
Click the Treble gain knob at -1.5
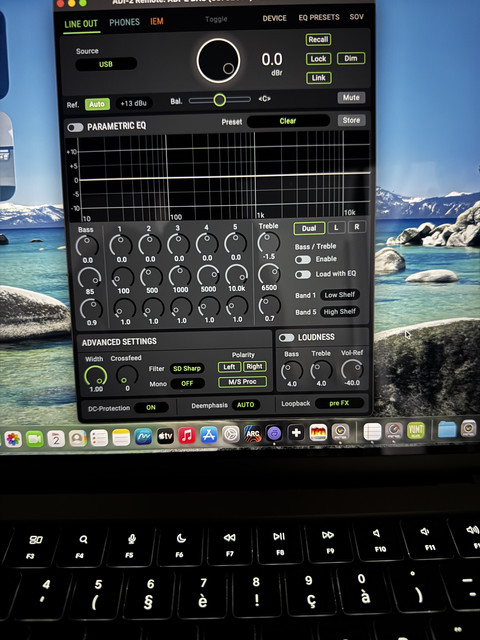pyautogui.click(x=268, y=242)
